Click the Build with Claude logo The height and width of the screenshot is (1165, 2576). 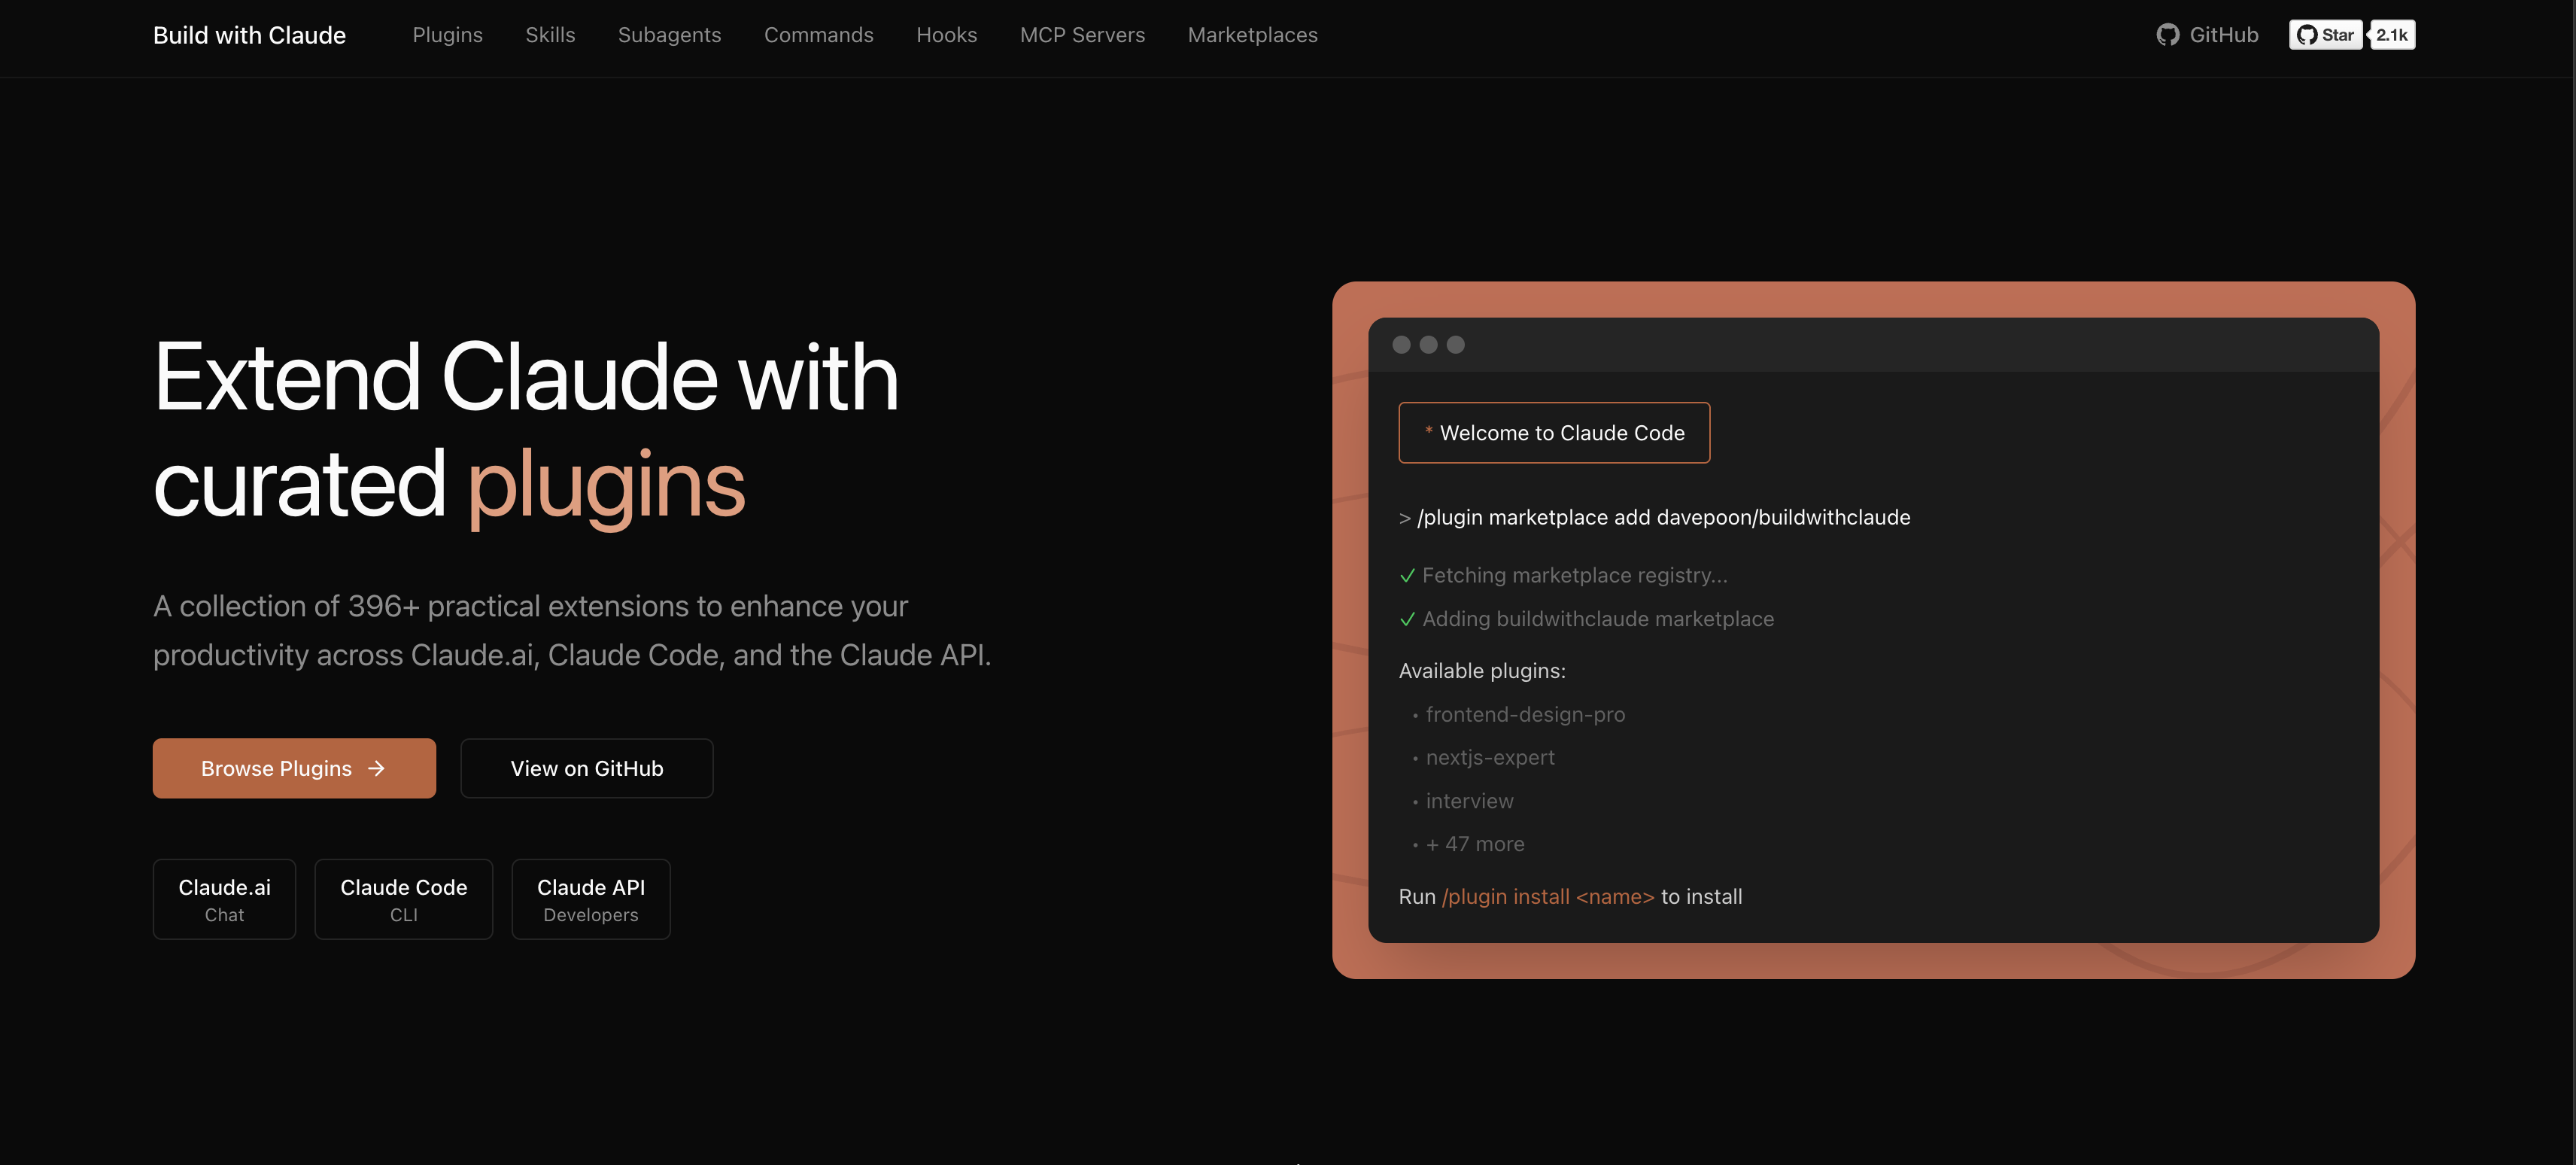tap(249, 34)
